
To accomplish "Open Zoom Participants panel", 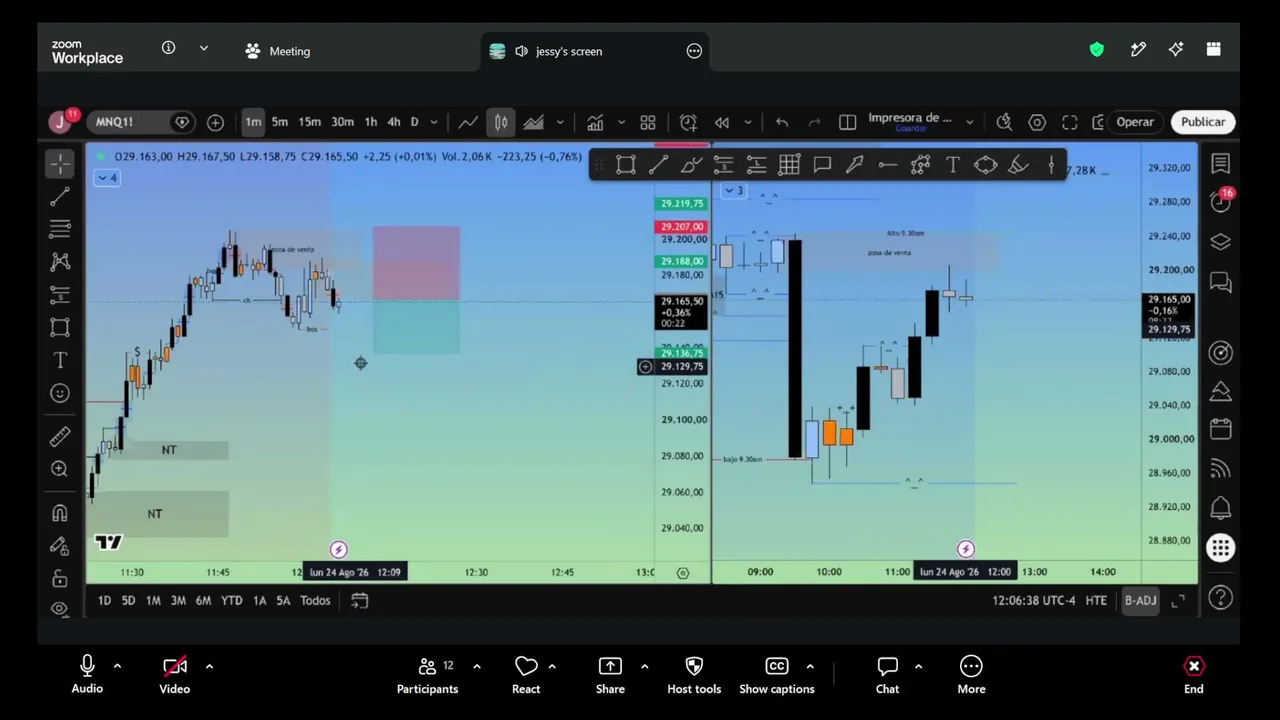I will click(427, 675).
